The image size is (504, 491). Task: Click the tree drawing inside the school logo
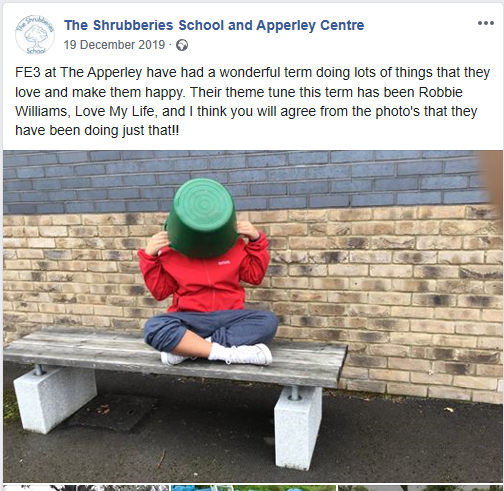[37, 35]
